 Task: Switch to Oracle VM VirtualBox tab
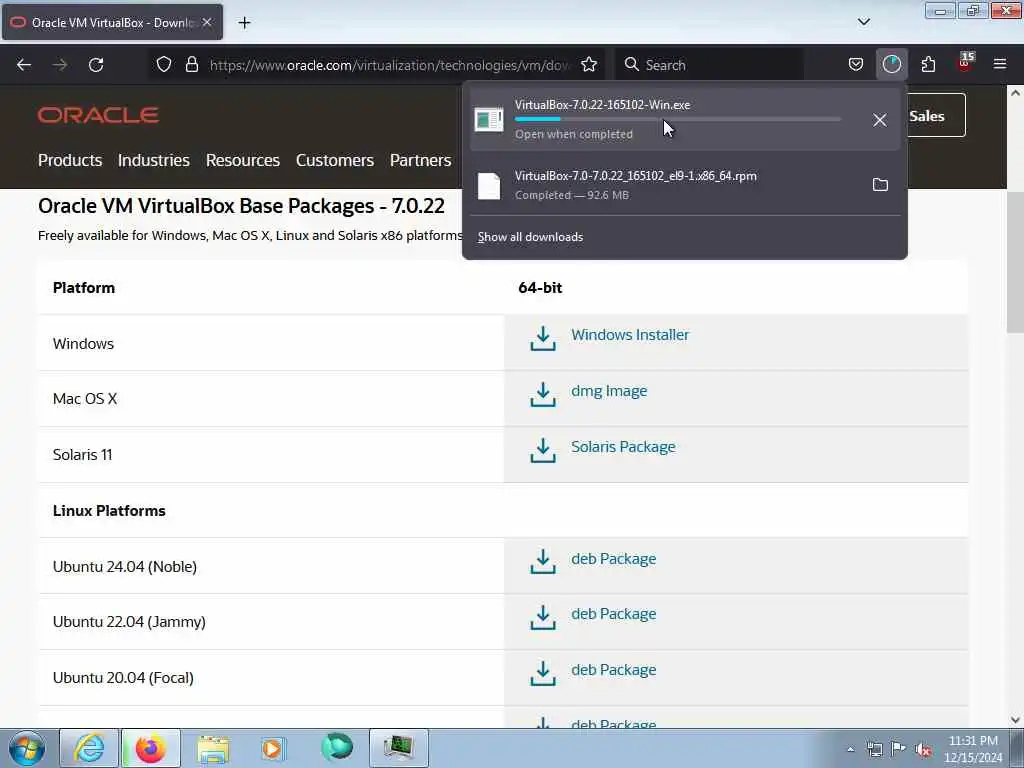click(x=112, y=22)
